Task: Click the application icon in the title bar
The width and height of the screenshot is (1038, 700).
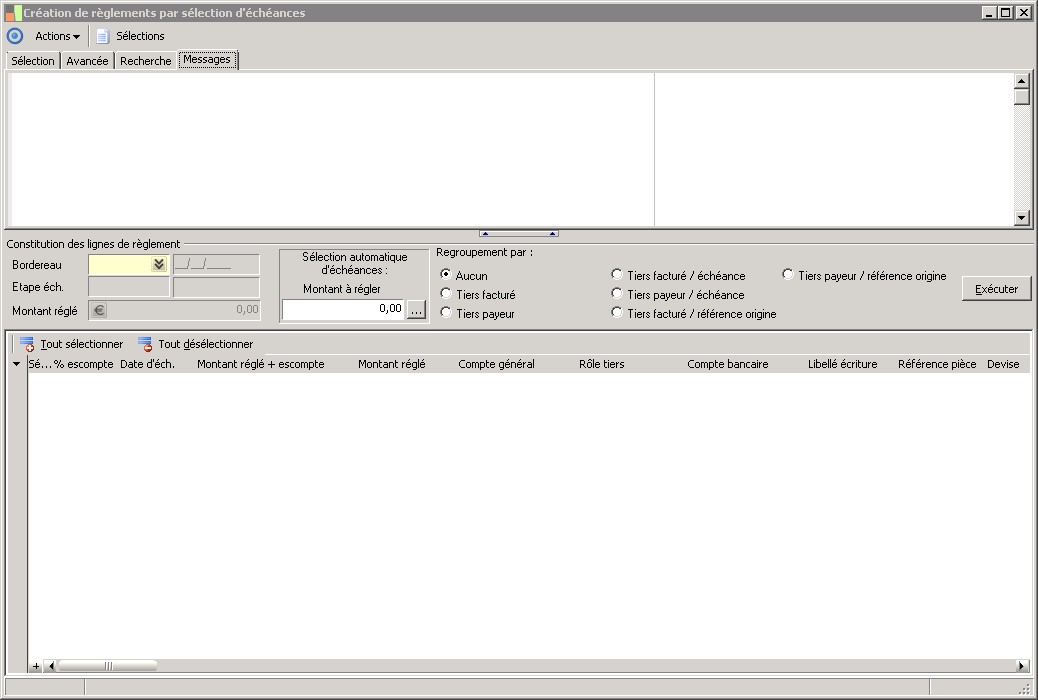Action: tap(13, 13)
